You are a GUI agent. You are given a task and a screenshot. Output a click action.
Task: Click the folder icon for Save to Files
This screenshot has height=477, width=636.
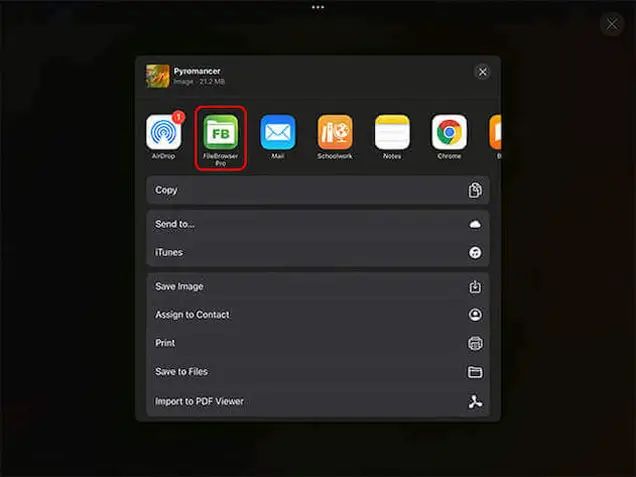click(x=475, y=372)
